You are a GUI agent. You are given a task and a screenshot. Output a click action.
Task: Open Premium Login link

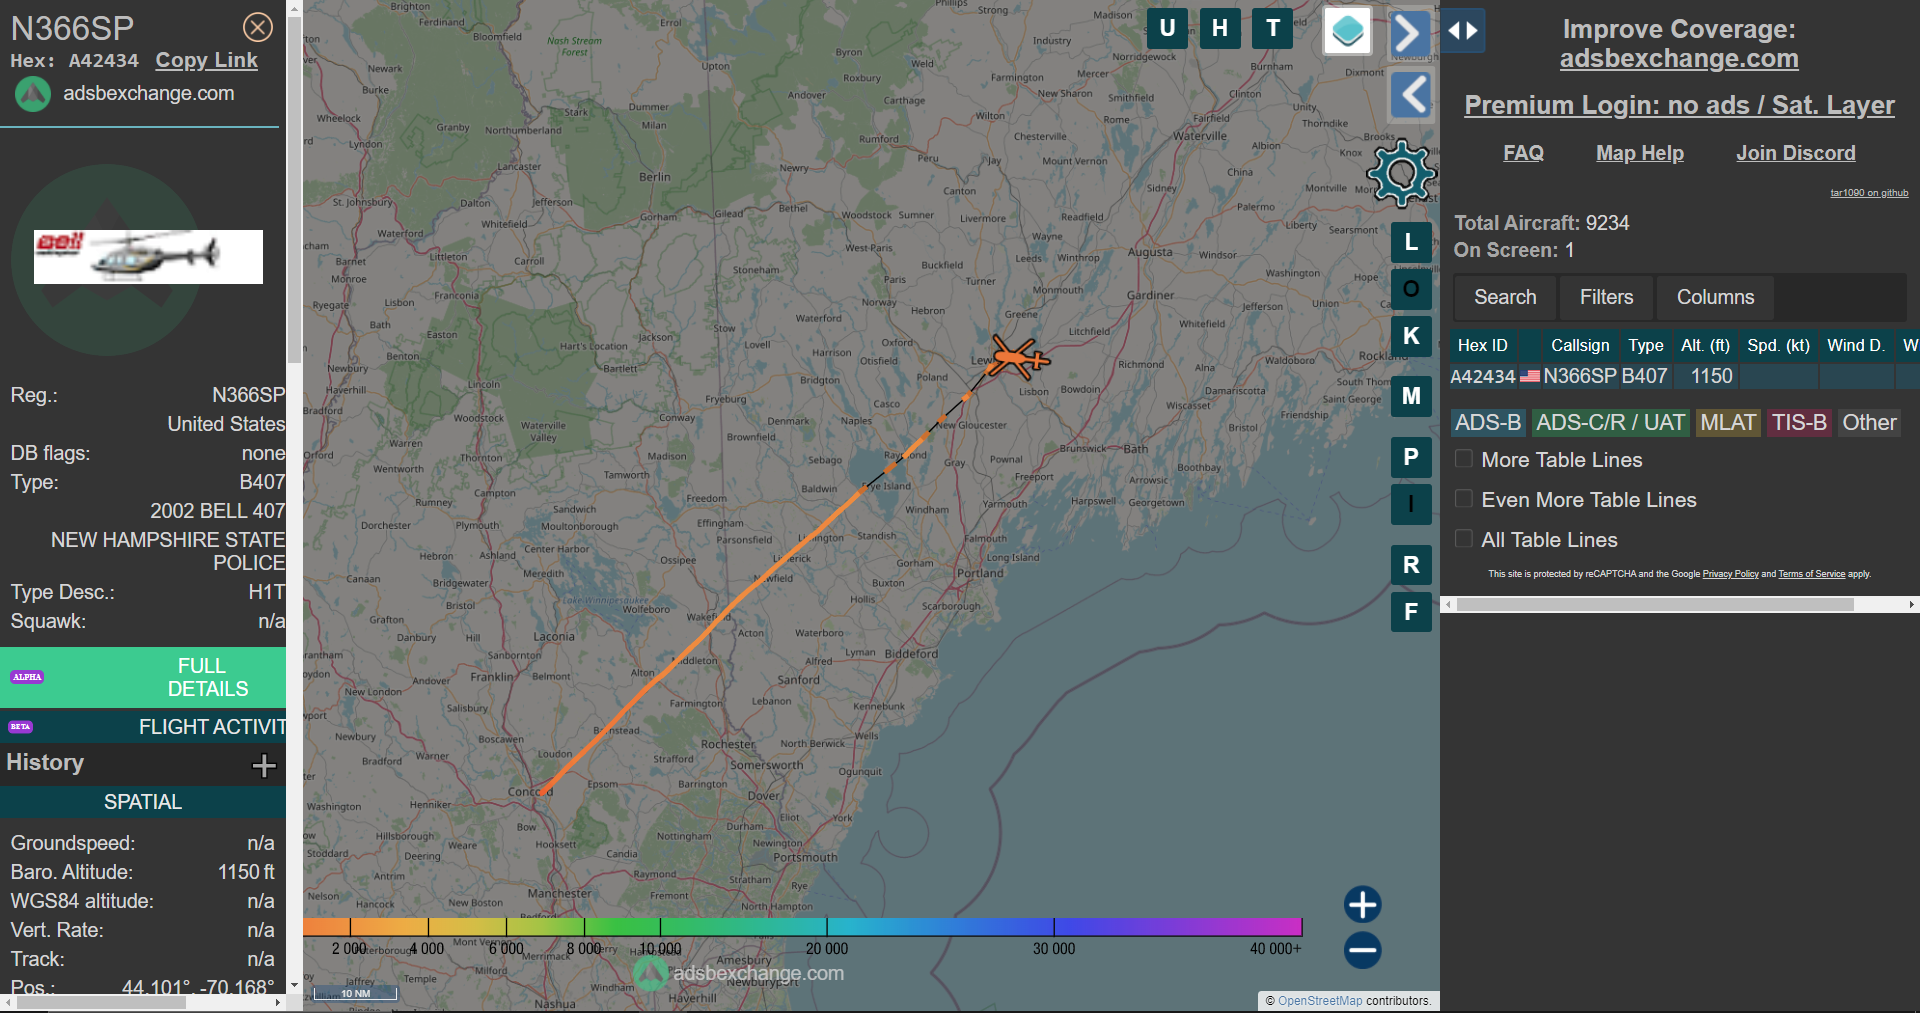1679,105
